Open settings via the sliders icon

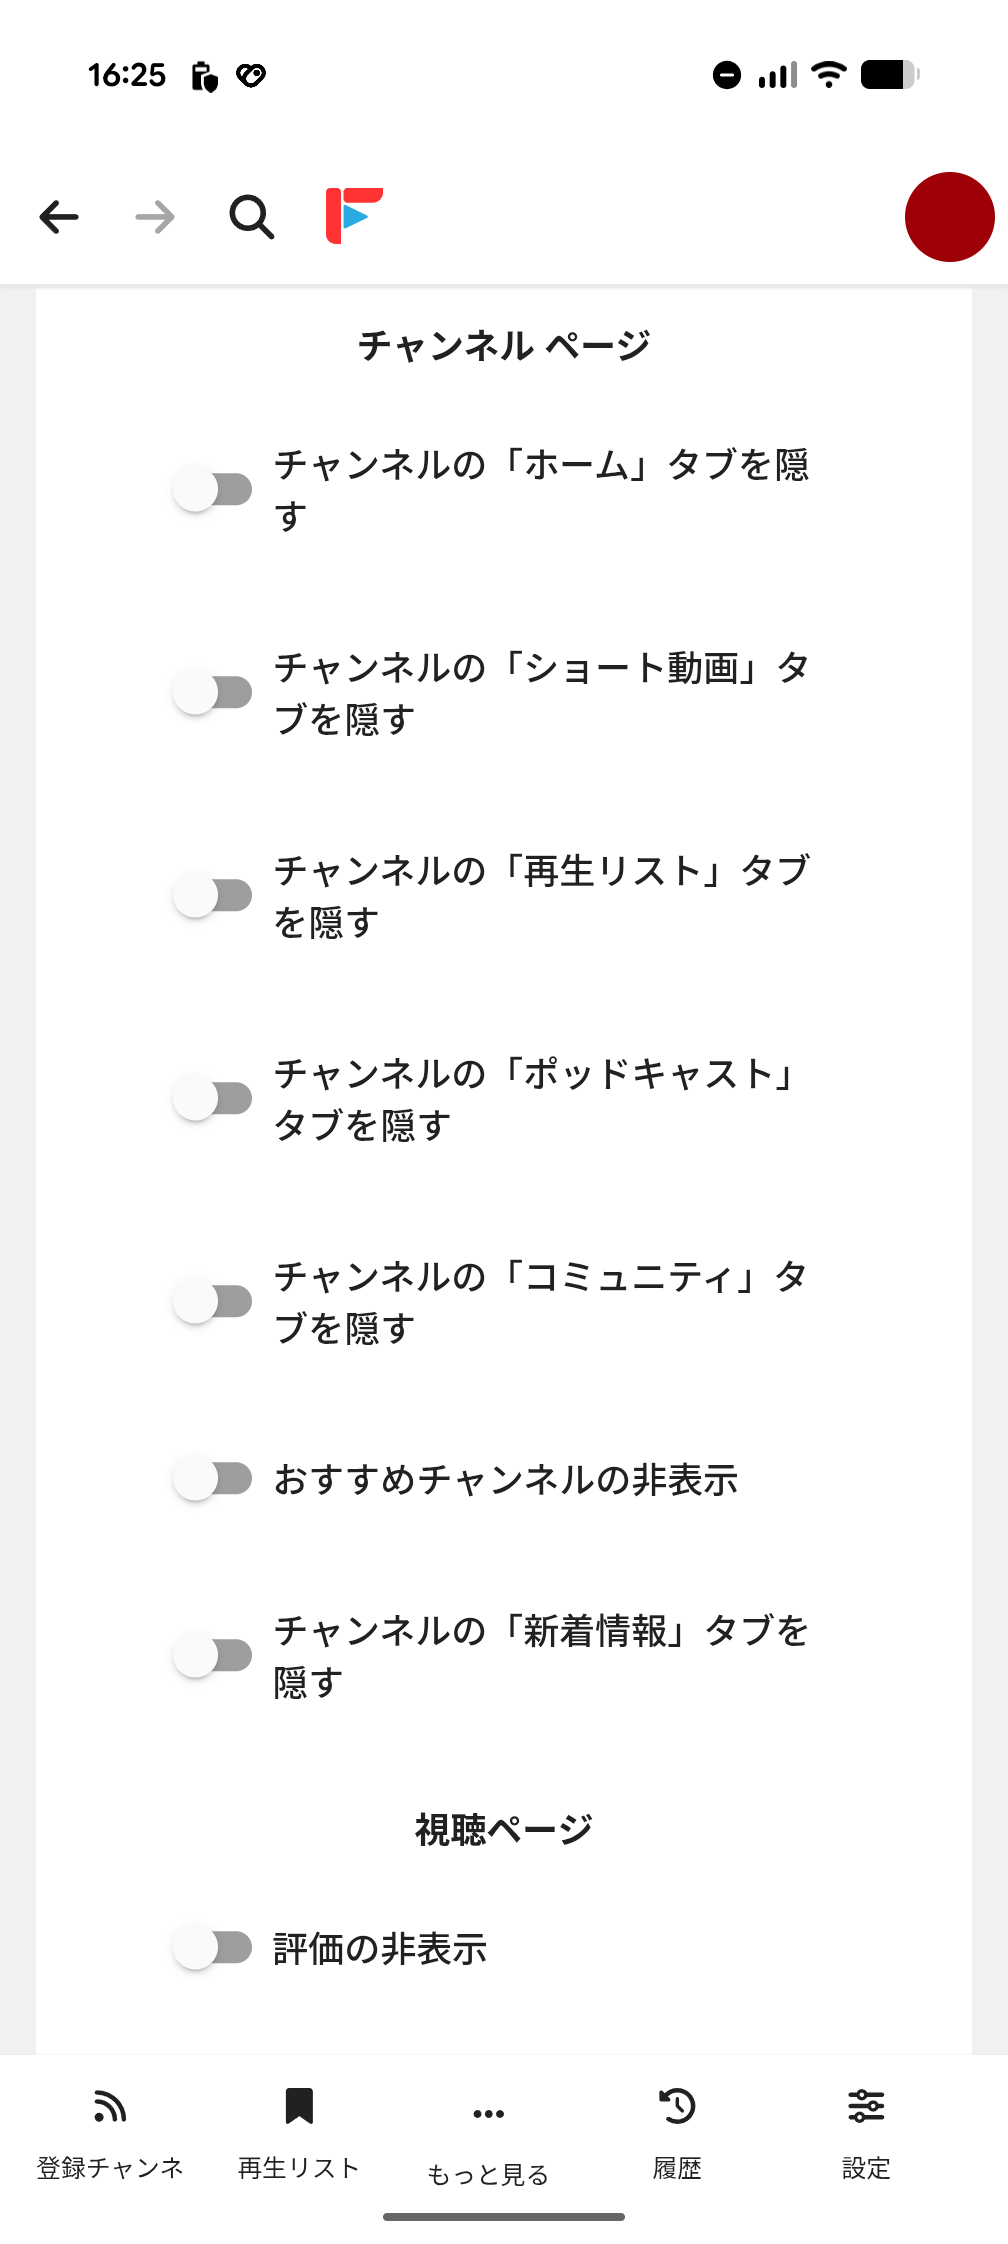[866, 2106]
